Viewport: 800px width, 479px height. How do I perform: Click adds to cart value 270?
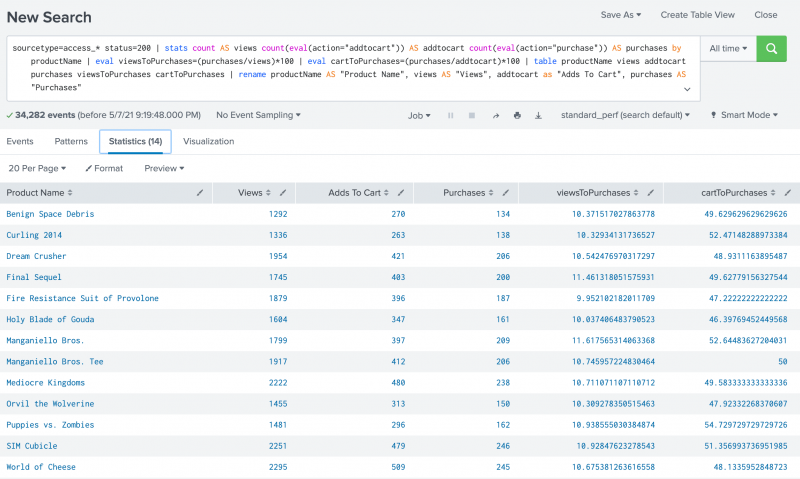coord(398,214)
